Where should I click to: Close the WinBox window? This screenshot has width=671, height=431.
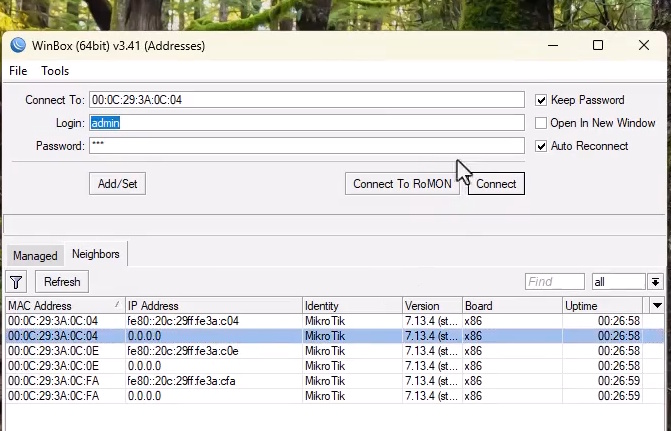tap(644, 45)
